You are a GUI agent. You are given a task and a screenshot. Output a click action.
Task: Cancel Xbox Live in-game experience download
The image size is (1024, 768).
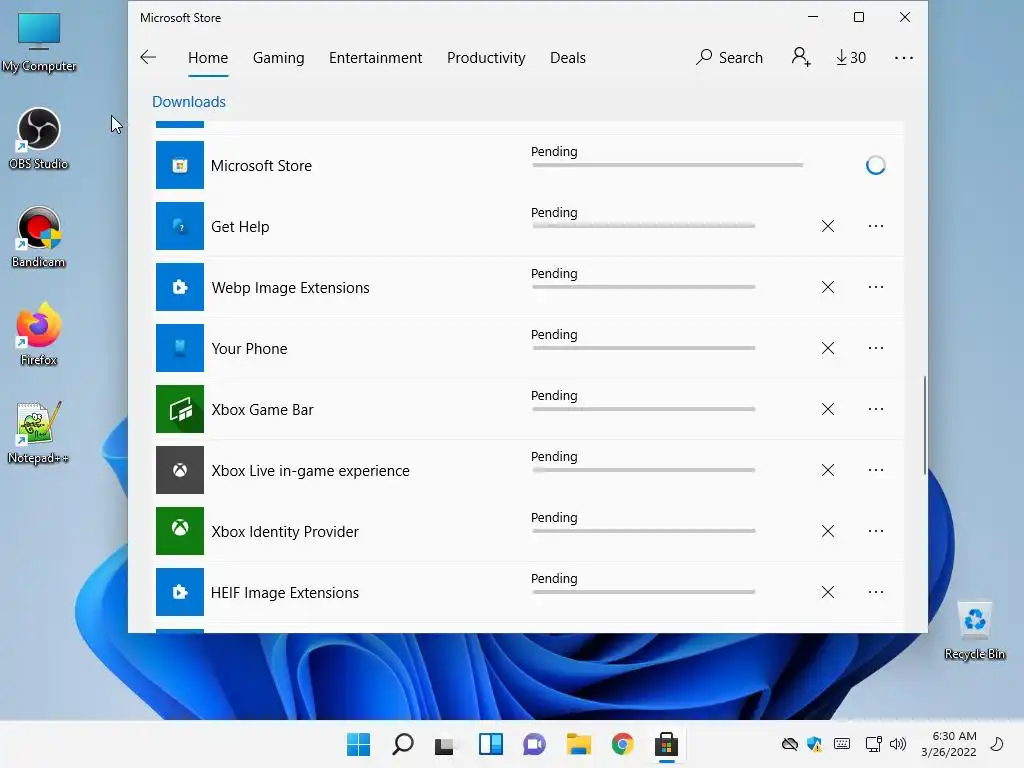[827, 470]
